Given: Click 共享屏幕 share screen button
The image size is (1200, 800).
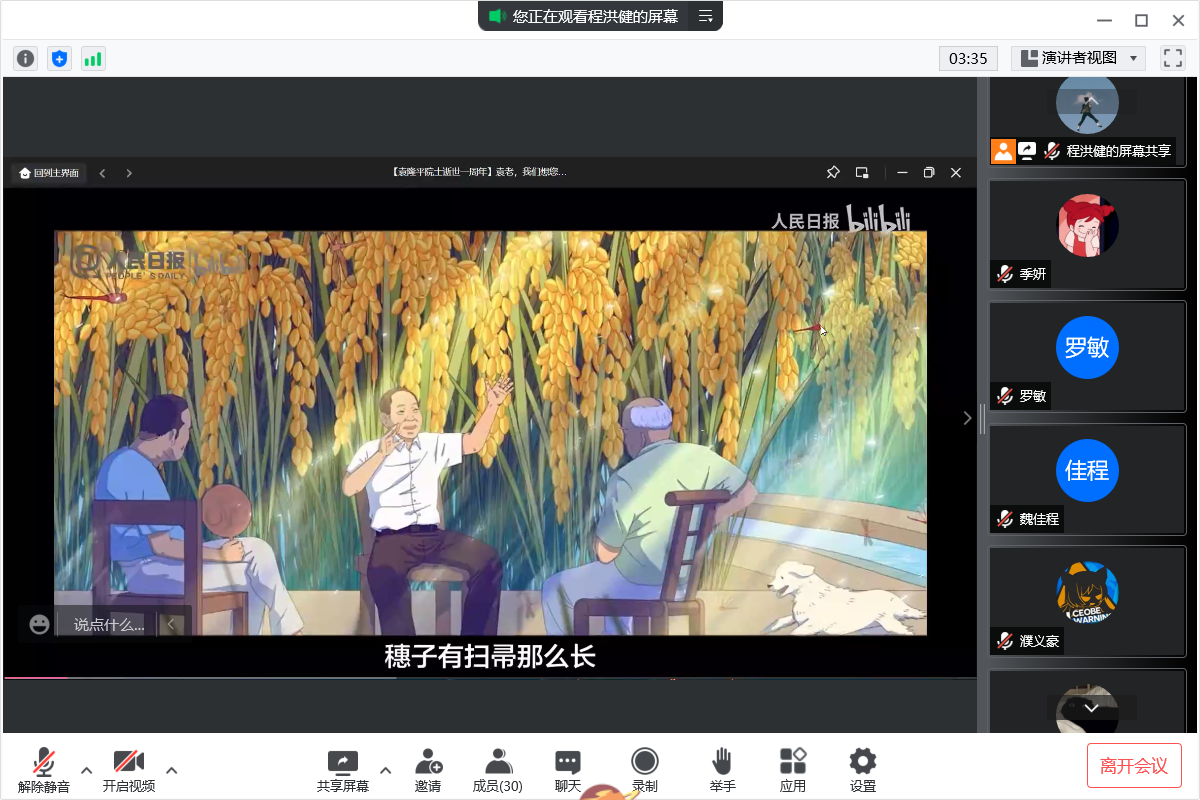Looking at the screenshot, I should [343, 770].
